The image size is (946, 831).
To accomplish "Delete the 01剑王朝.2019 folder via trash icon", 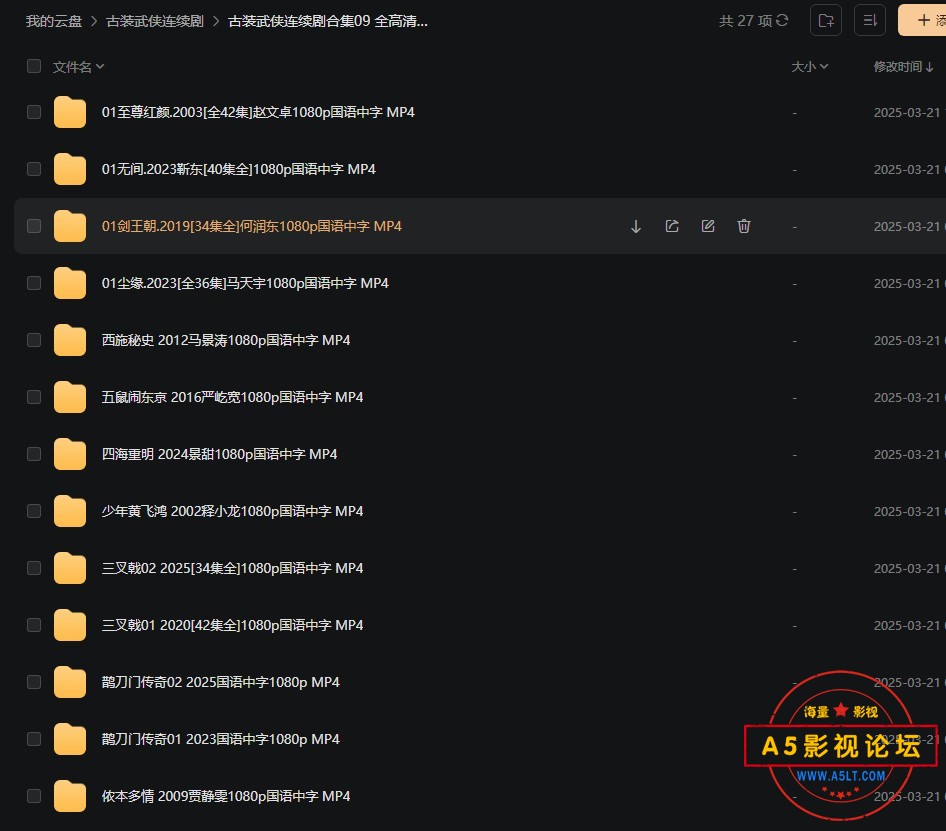I will (x=744, y=226).
